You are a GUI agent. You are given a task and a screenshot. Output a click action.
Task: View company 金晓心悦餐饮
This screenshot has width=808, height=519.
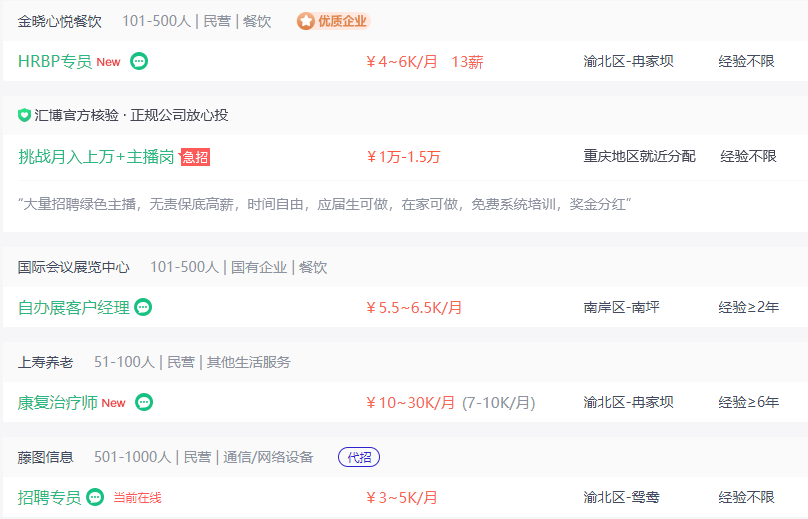[60, 21]
